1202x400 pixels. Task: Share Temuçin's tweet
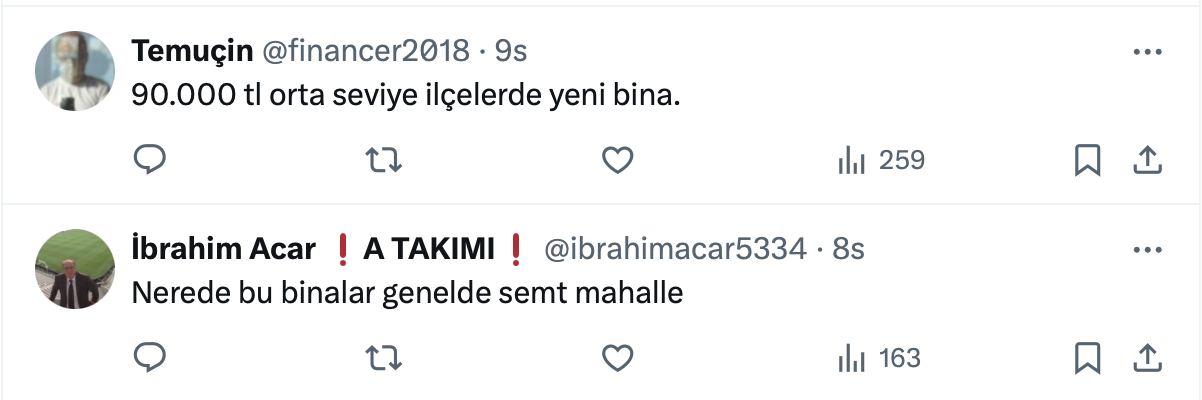click(x=1146, y=160)
